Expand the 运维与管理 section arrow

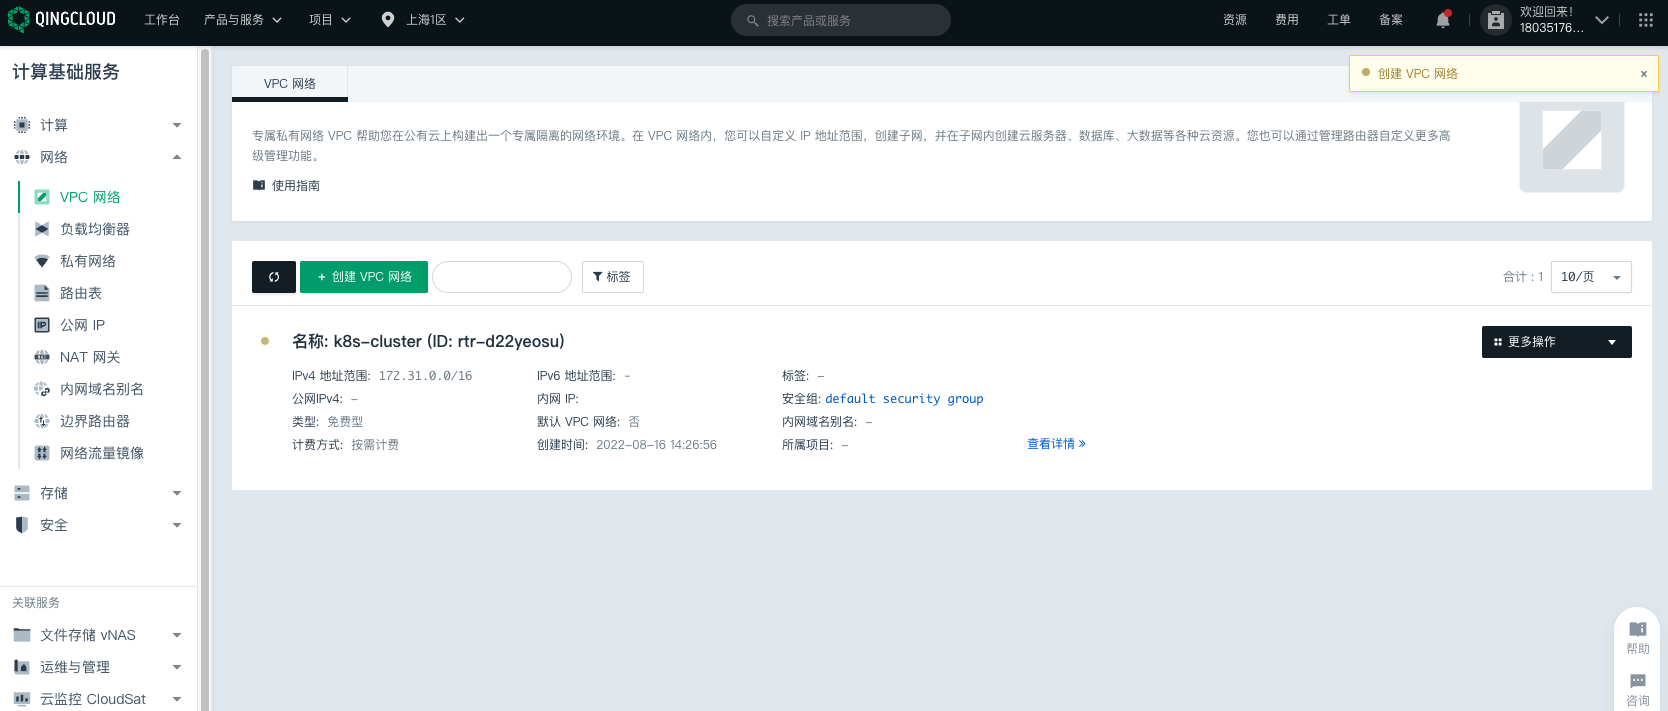point(177,667)
